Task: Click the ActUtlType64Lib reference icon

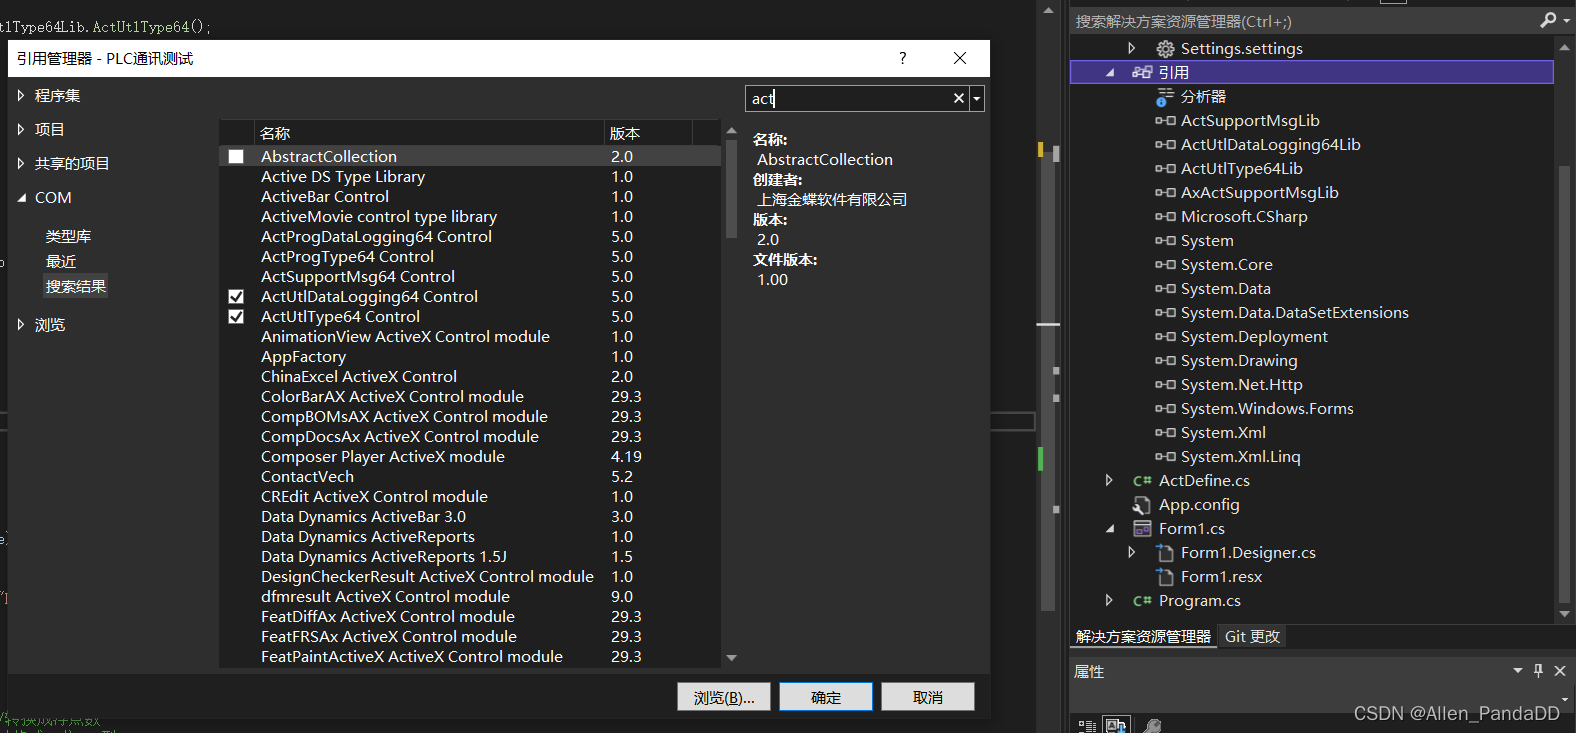Action: [x=1165, y=169]
